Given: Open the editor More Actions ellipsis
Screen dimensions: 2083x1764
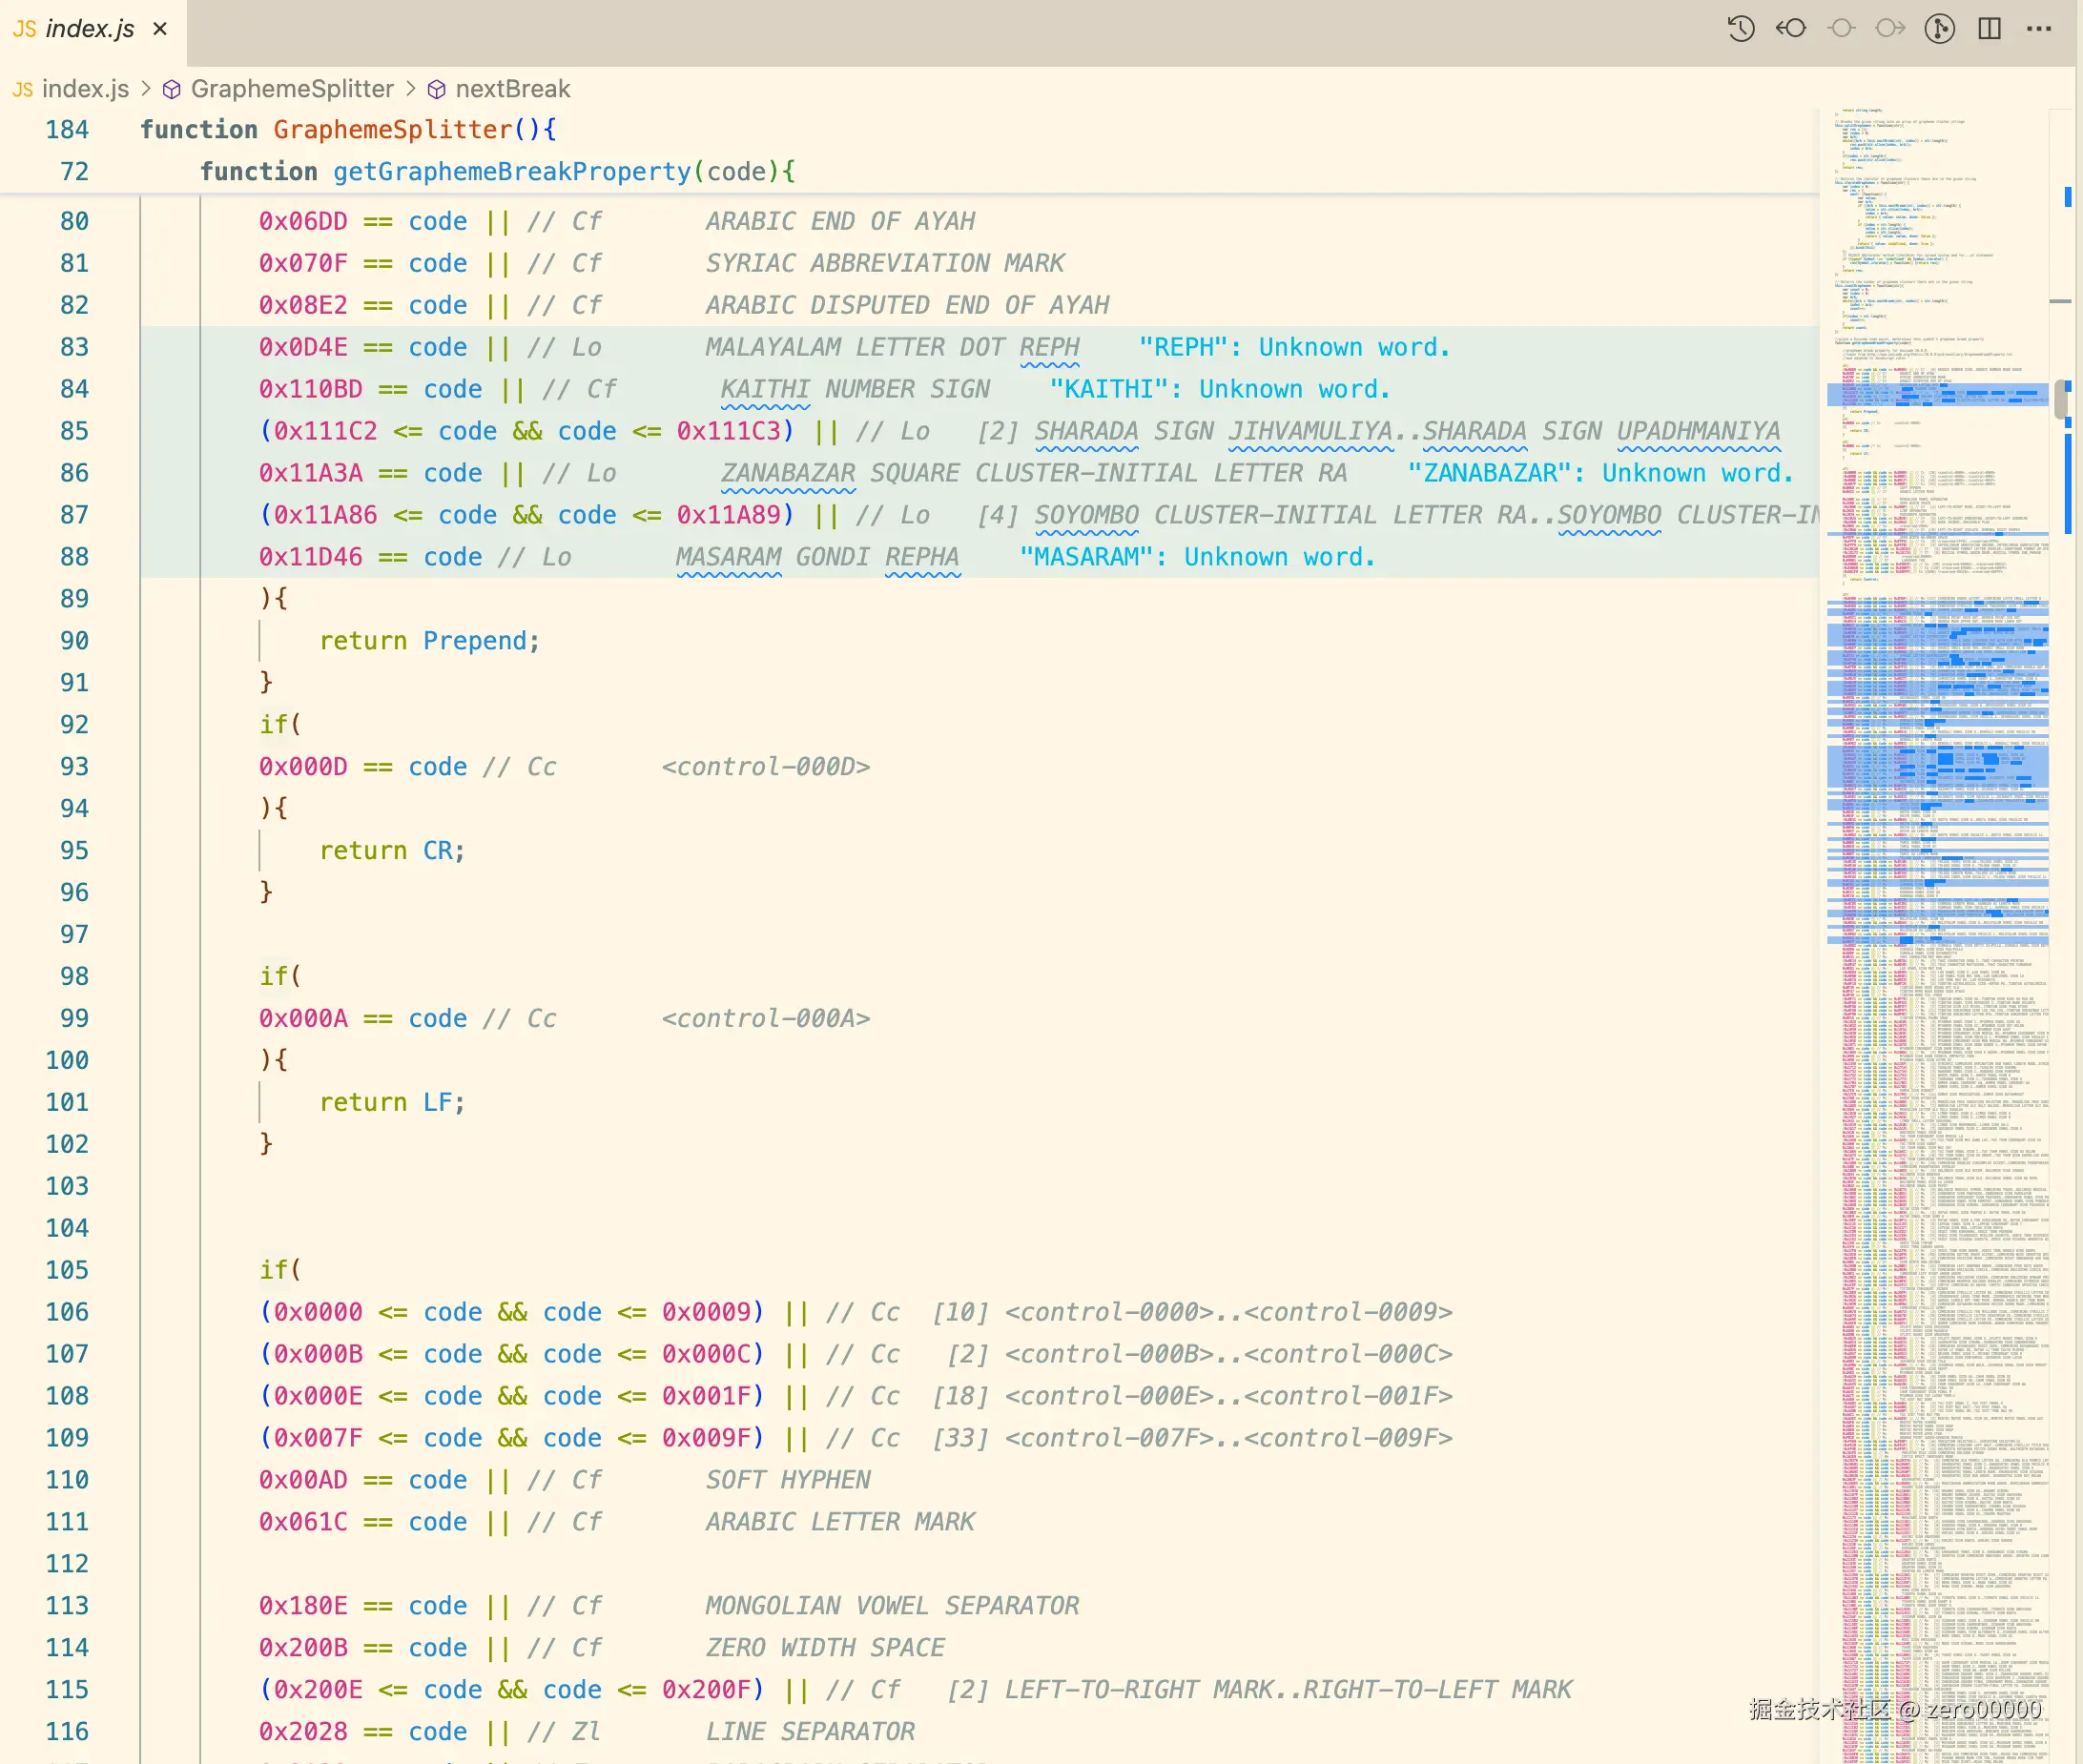Looking at the screenshot, I should coord(2039,28).
